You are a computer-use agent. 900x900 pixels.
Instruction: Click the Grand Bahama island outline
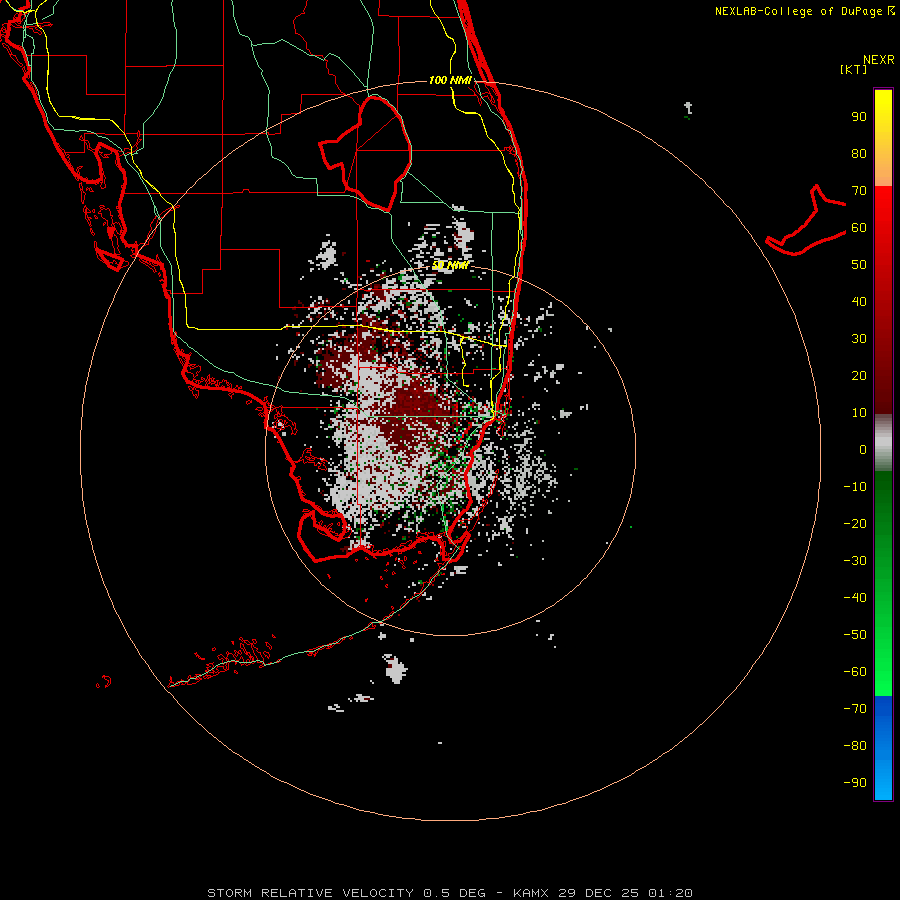(806, 221)
